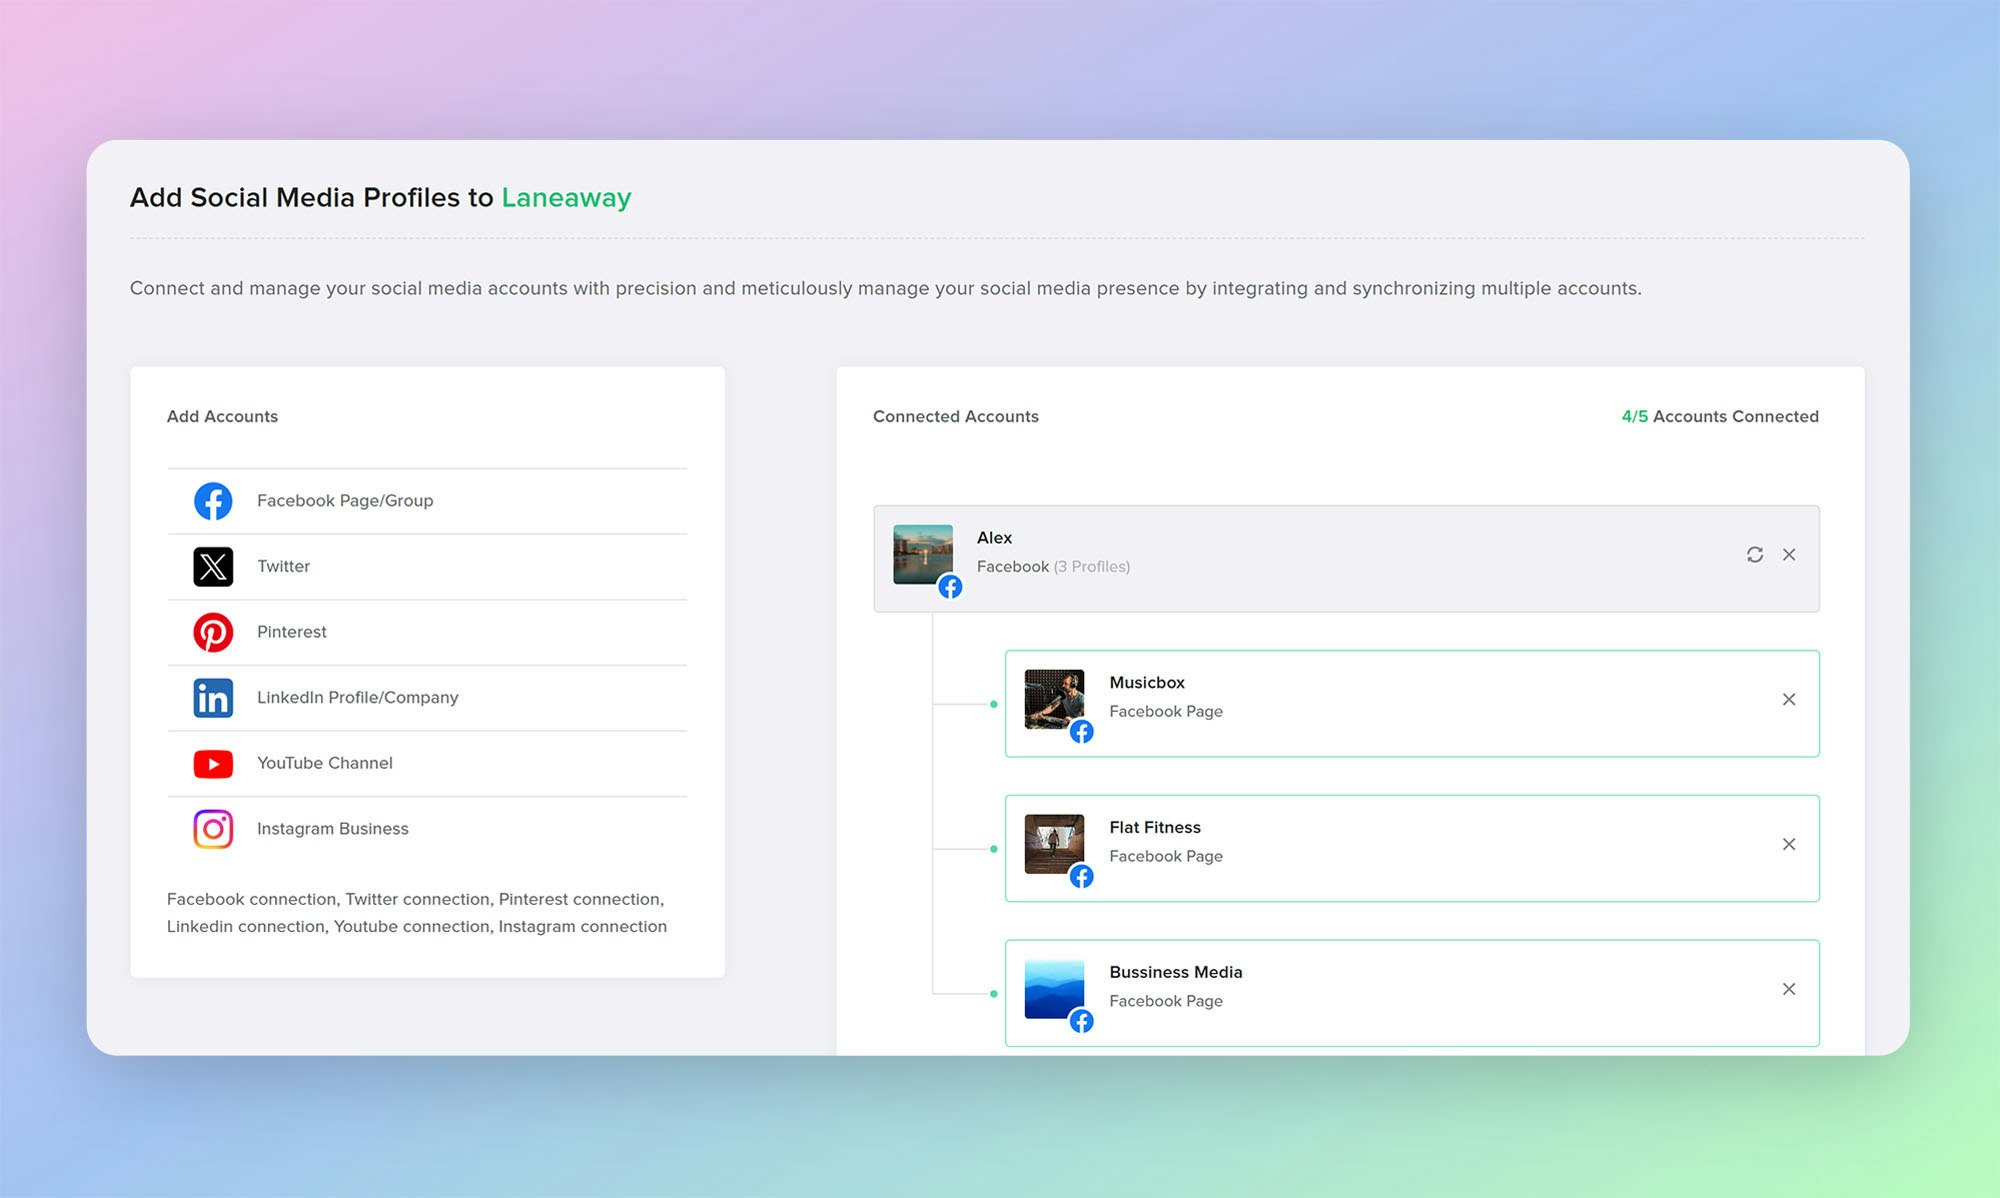2000x1198 pixels.
Task: Select the LinkedIn Profile/Company option
Action: click(x=357, y=698)
